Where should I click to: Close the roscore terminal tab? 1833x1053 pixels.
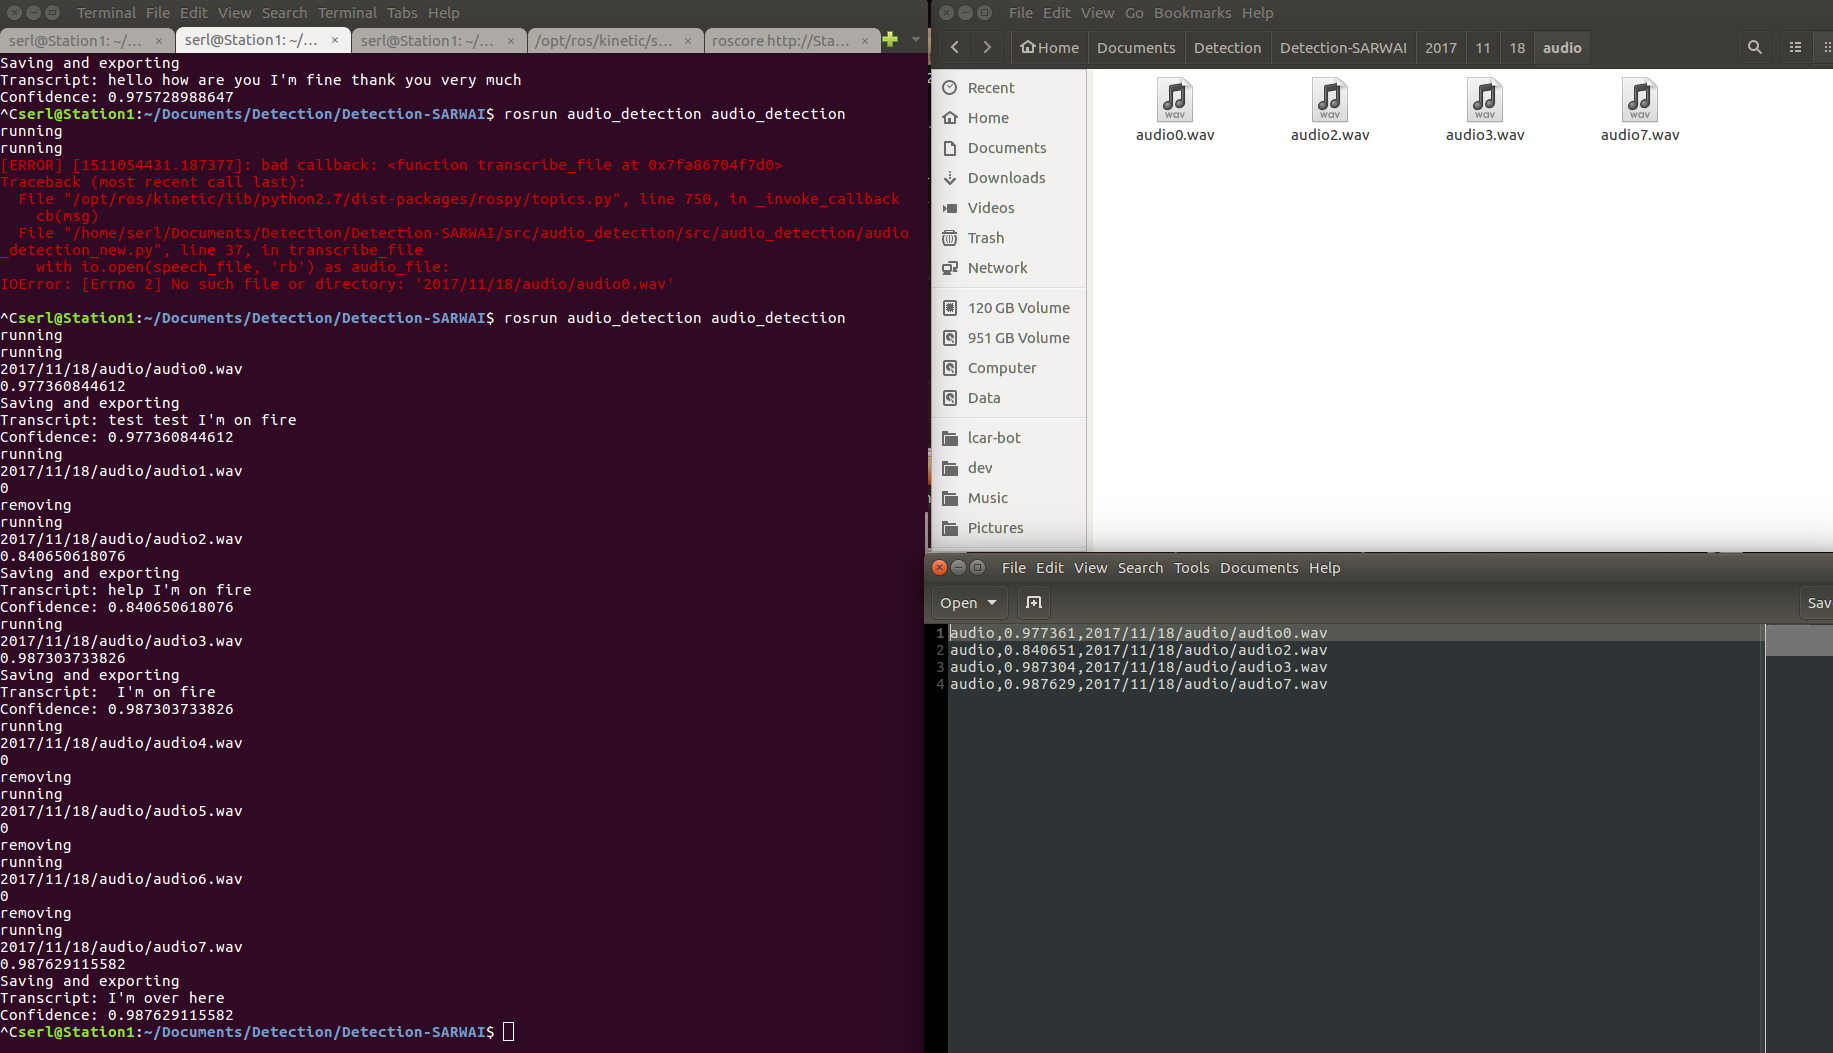(865, 41)
